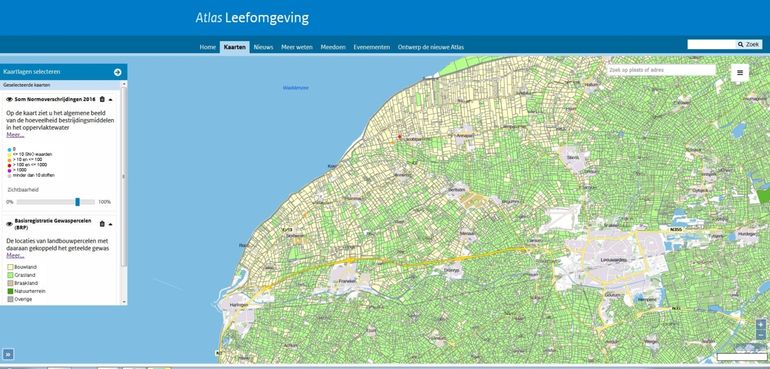Screen dimensions: 770x369
Task: Open the Kaartlagen selecteren arrow icon
Action: coord(117,72)
